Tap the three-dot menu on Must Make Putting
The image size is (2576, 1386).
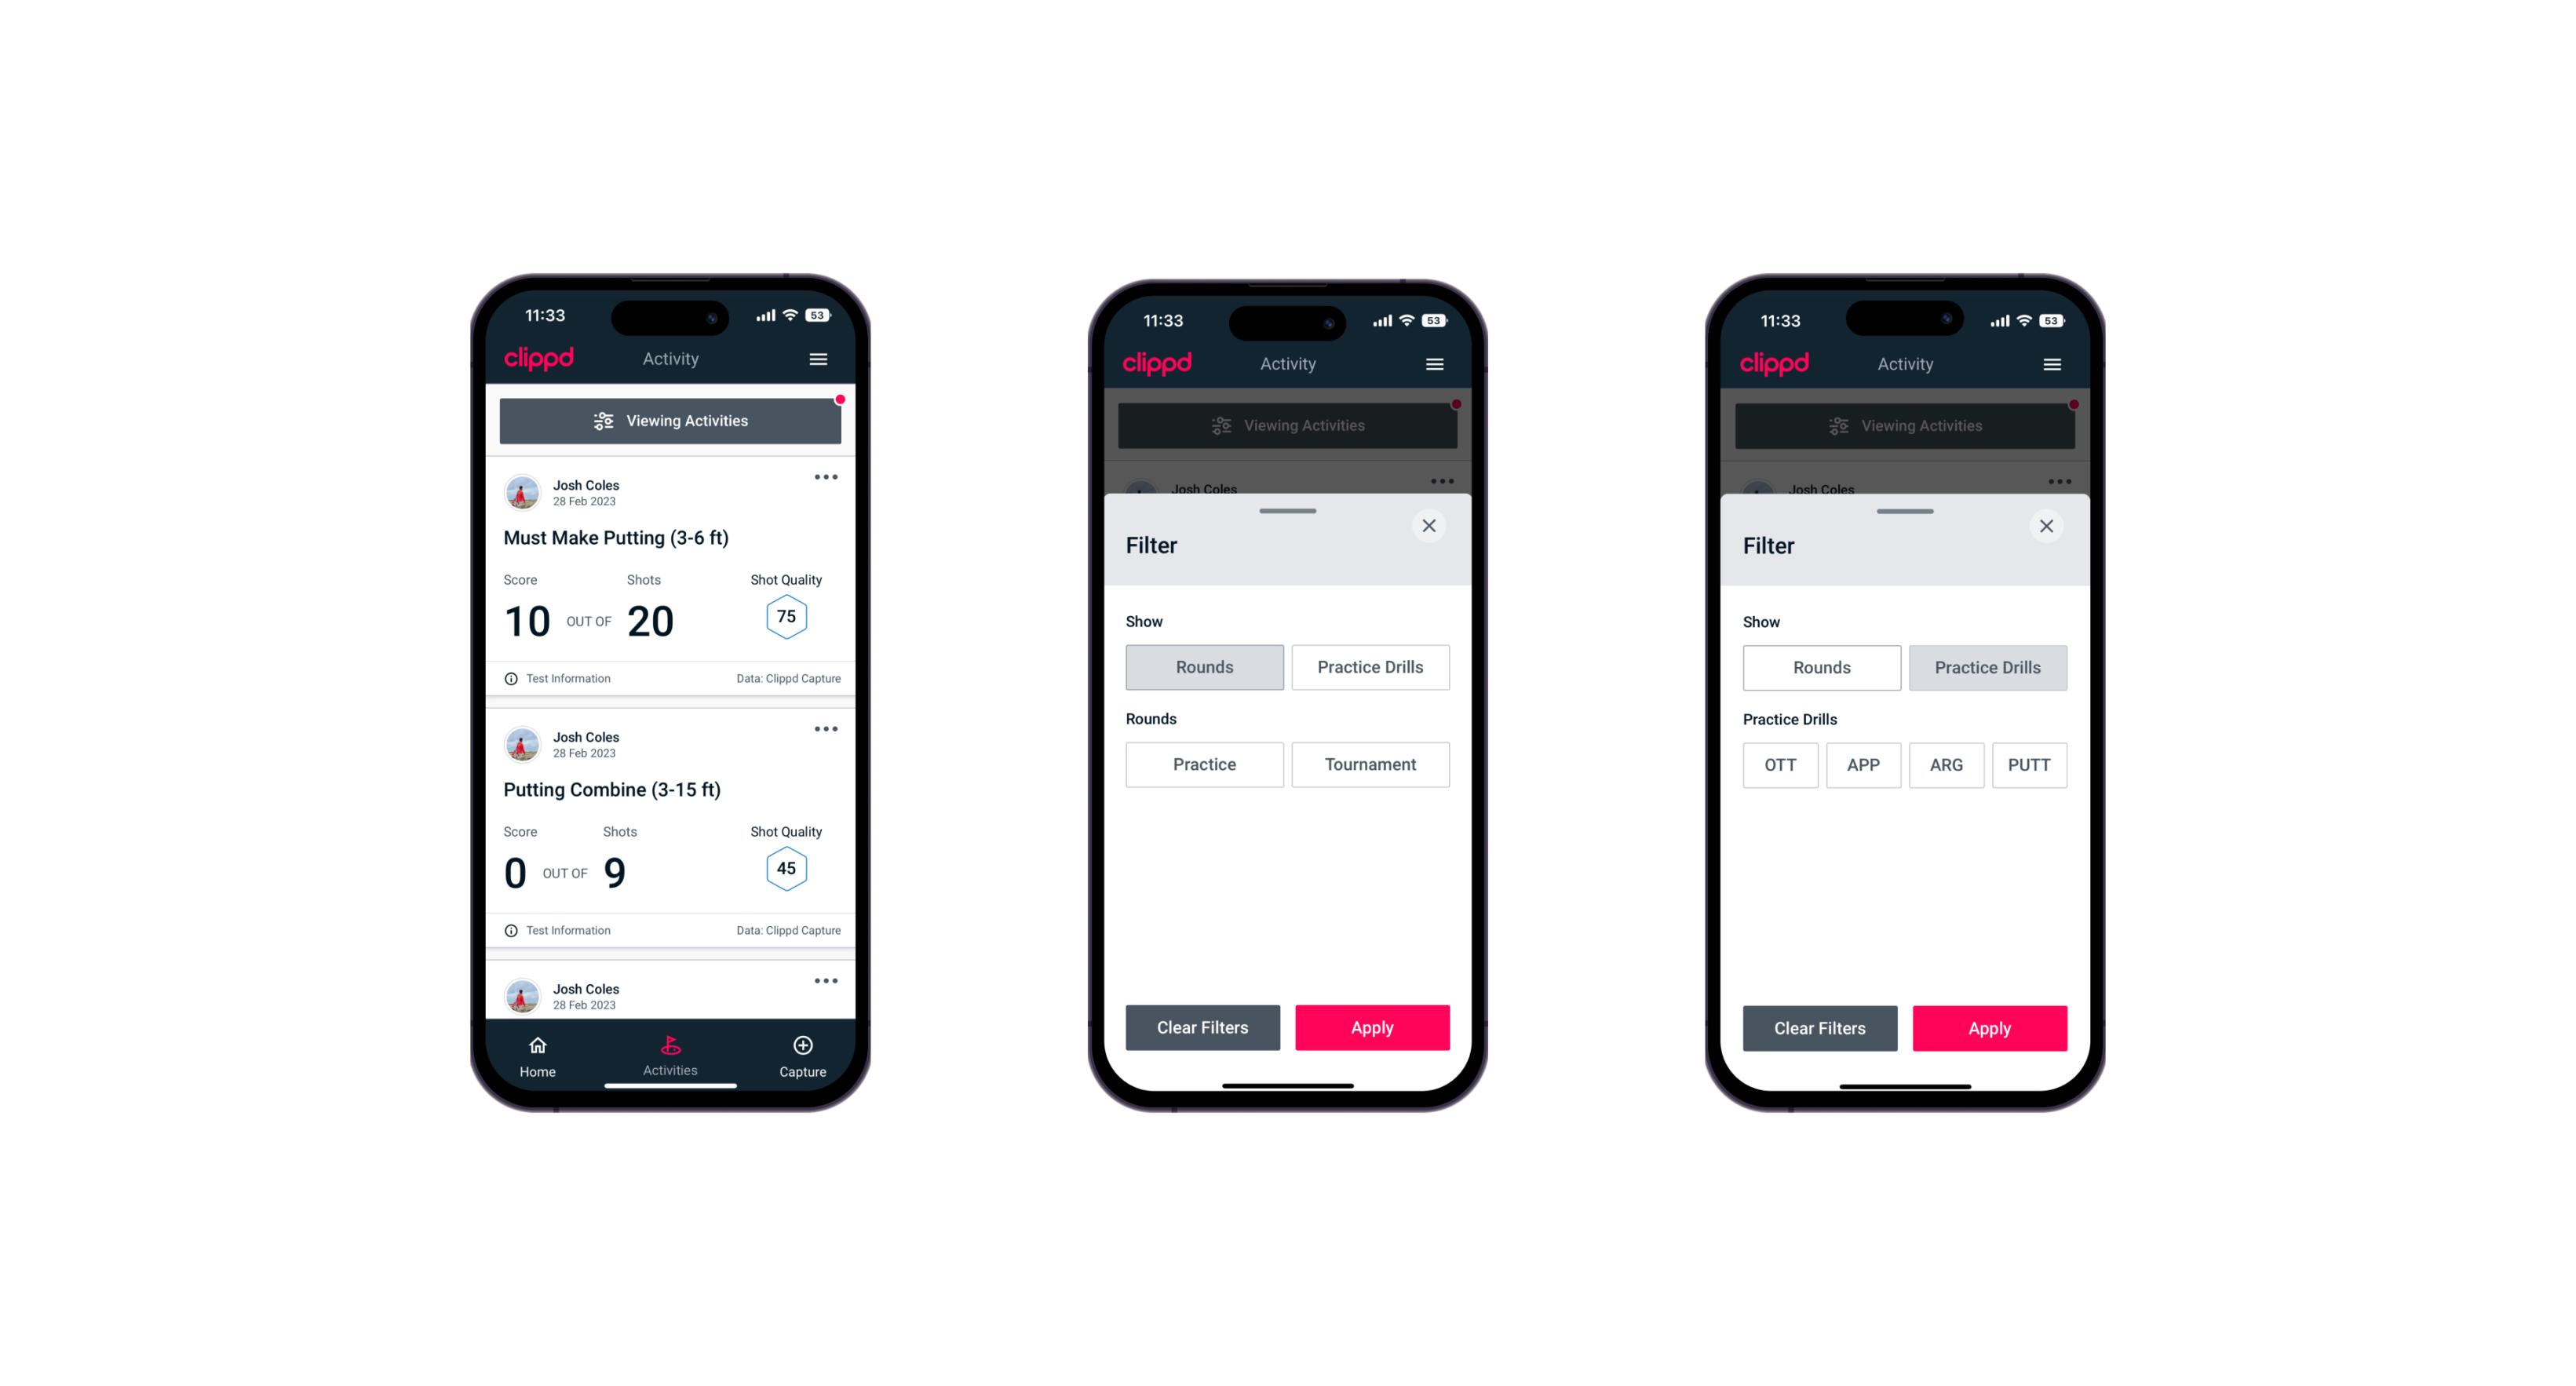tap(825, 478)
